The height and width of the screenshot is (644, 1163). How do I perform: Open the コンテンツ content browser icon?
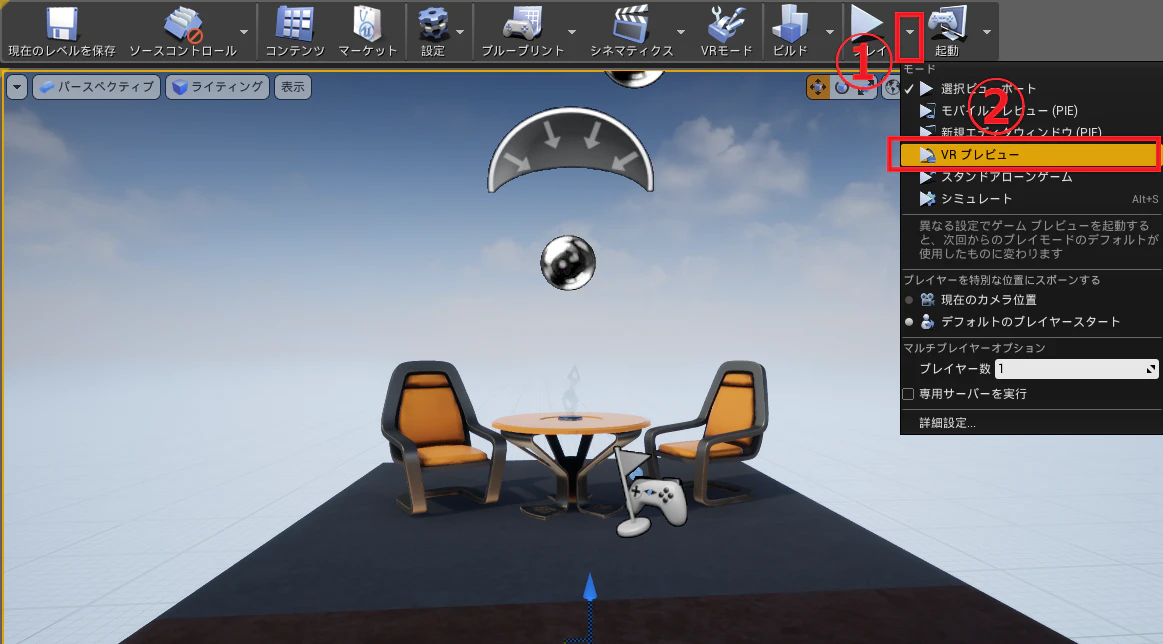click(294, 24)
